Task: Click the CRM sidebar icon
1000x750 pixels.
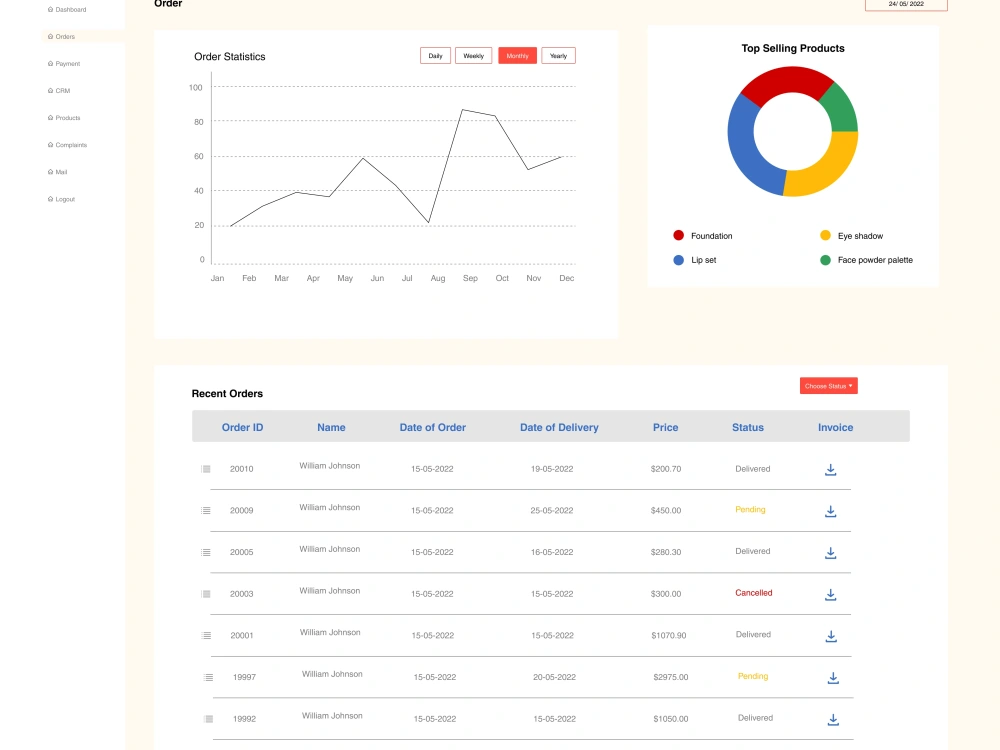Action: click(50, 91)
